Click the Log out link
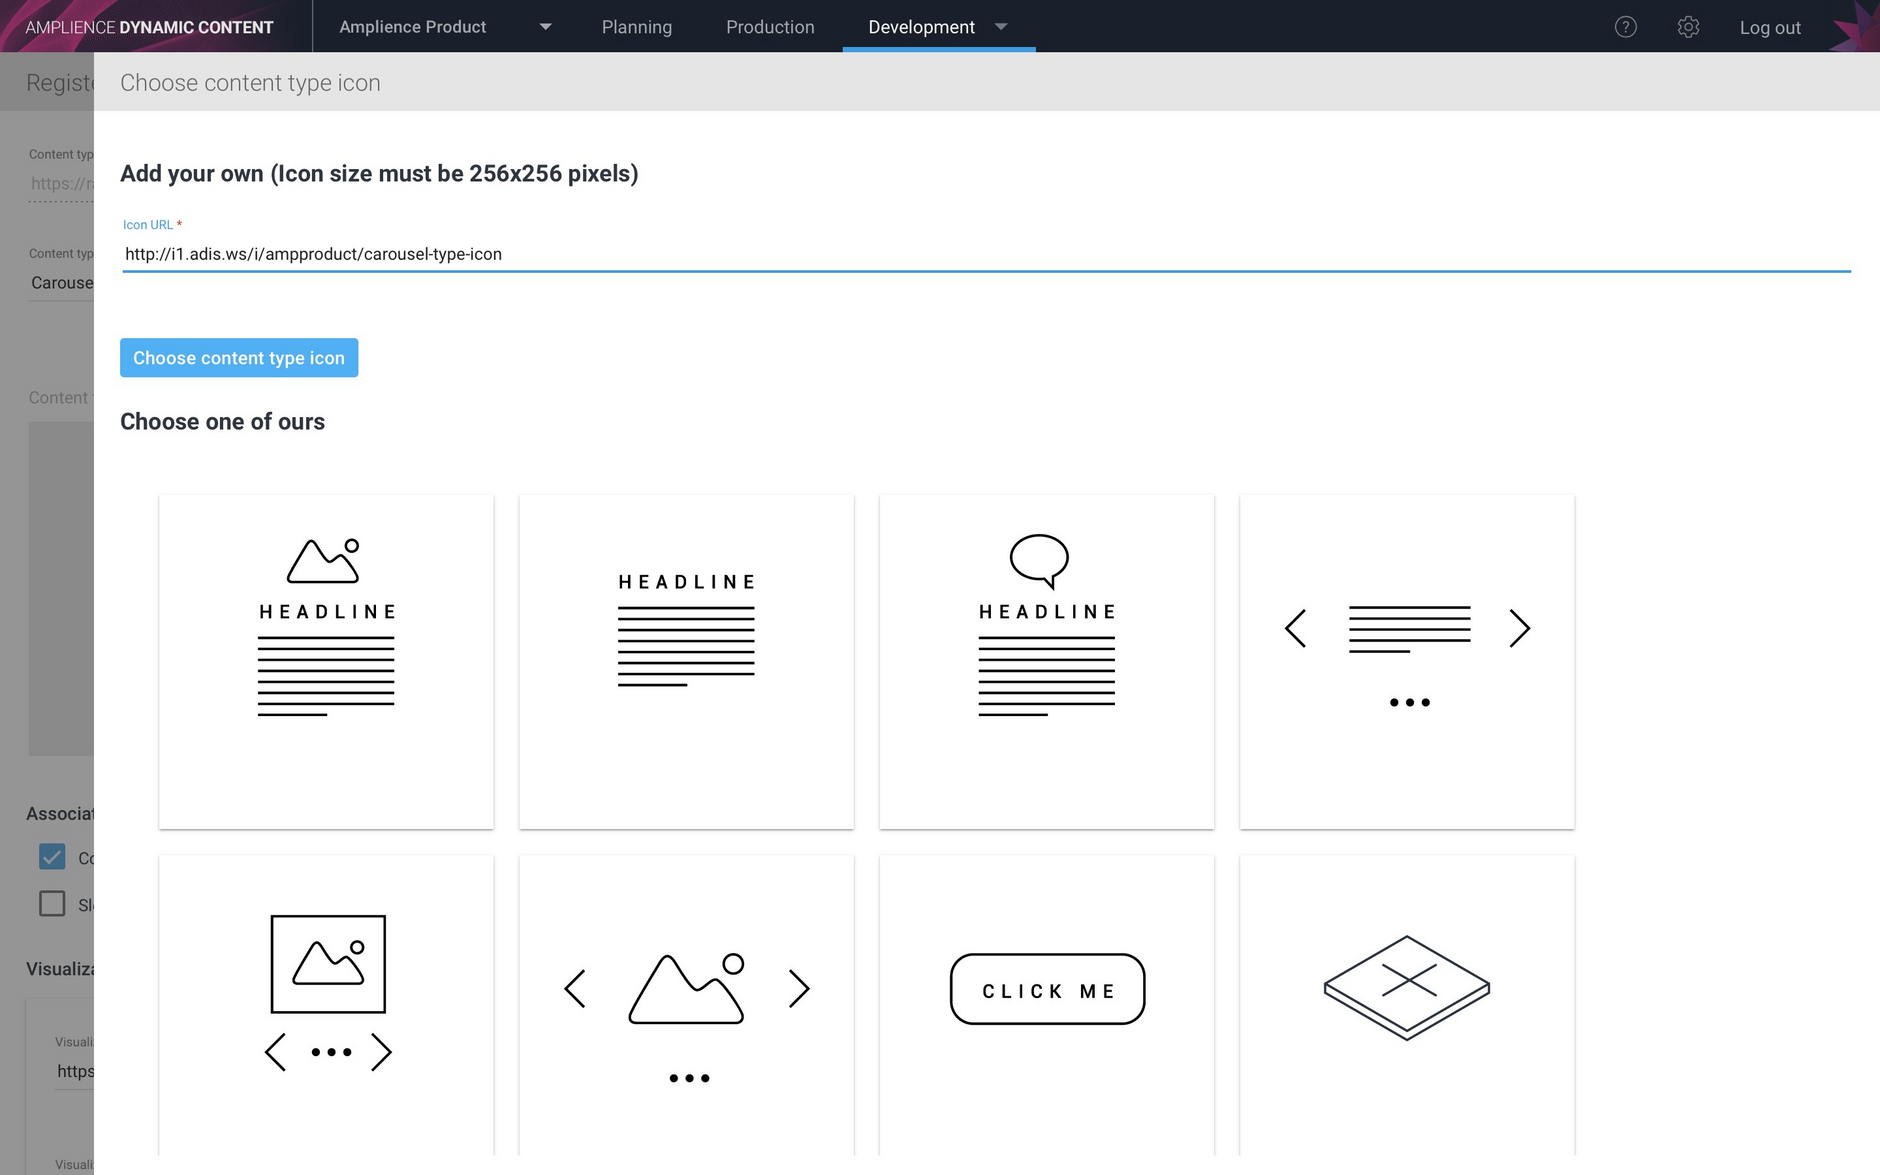The image size is (1880, 1175). pyautogui.click(x=1769, y=27)
